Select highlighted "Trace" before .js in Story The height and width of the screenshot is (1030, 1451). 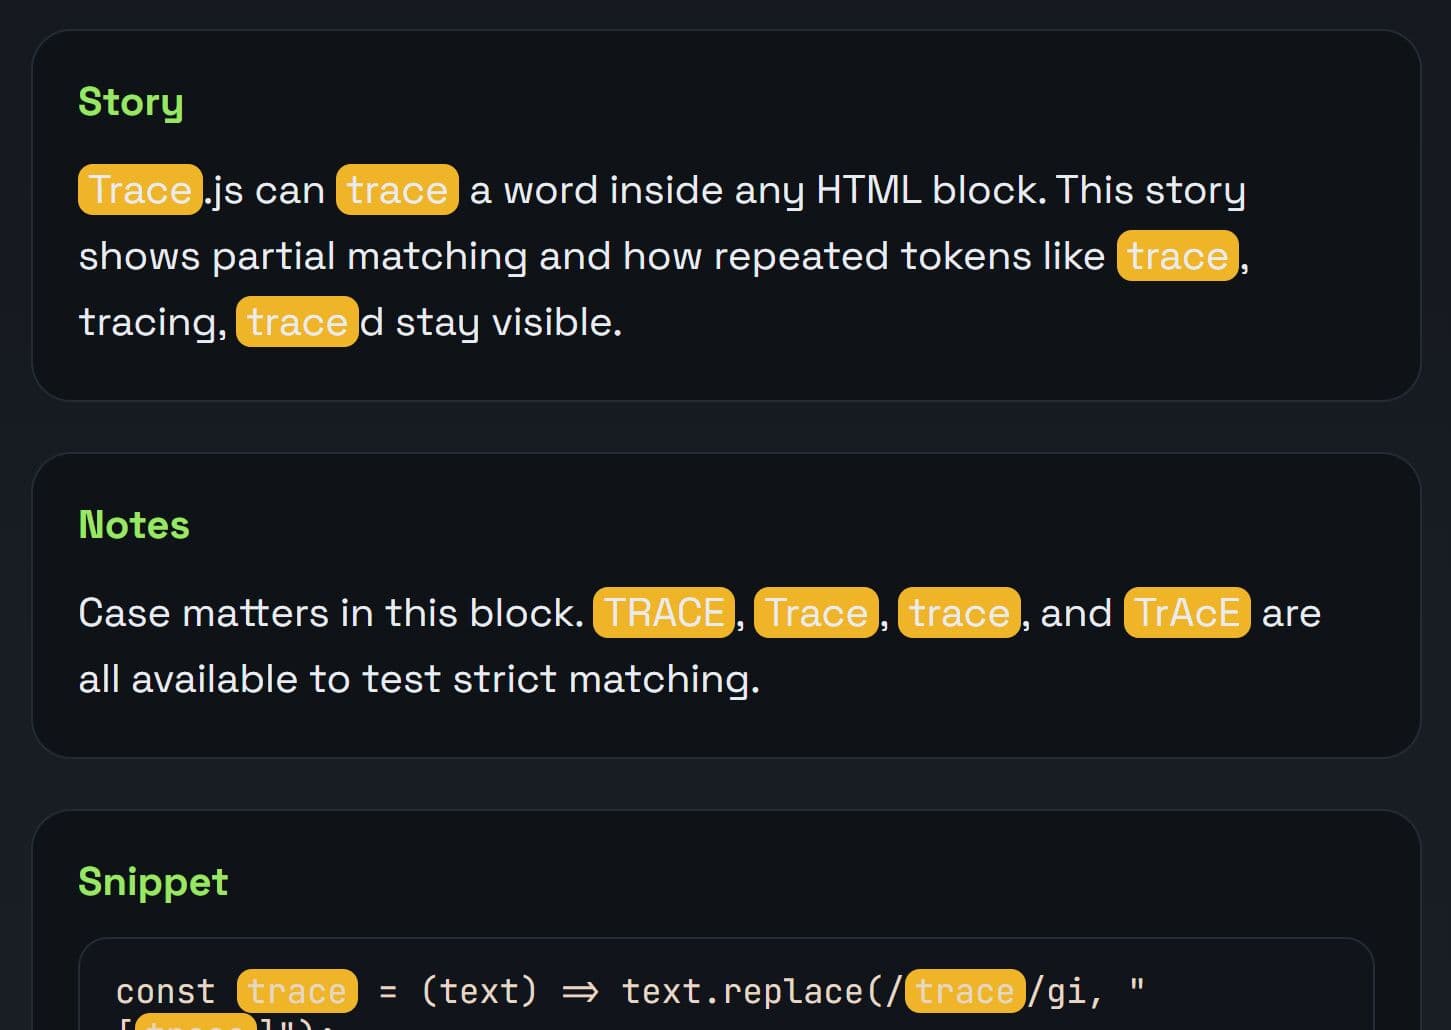click(x=140, y=190)
